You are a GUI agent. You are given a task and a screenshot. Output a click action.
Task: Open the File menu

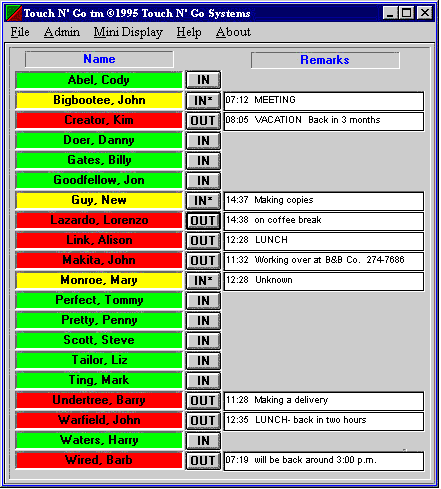tap(20, 32)
